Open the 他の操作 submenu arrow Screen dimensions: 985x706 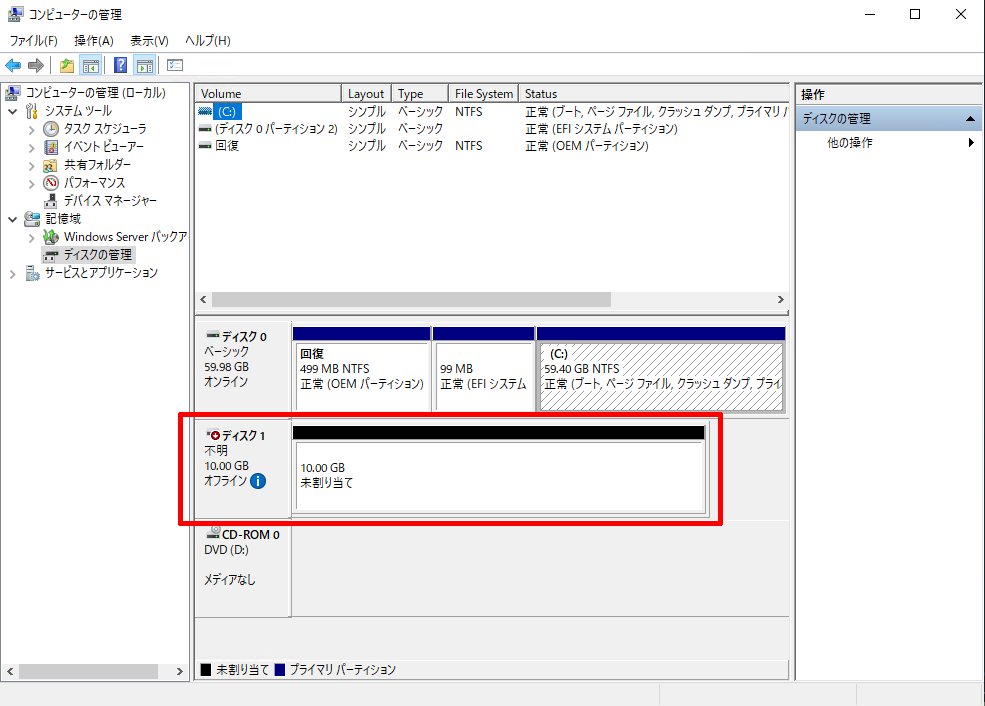tap(969, 142)
